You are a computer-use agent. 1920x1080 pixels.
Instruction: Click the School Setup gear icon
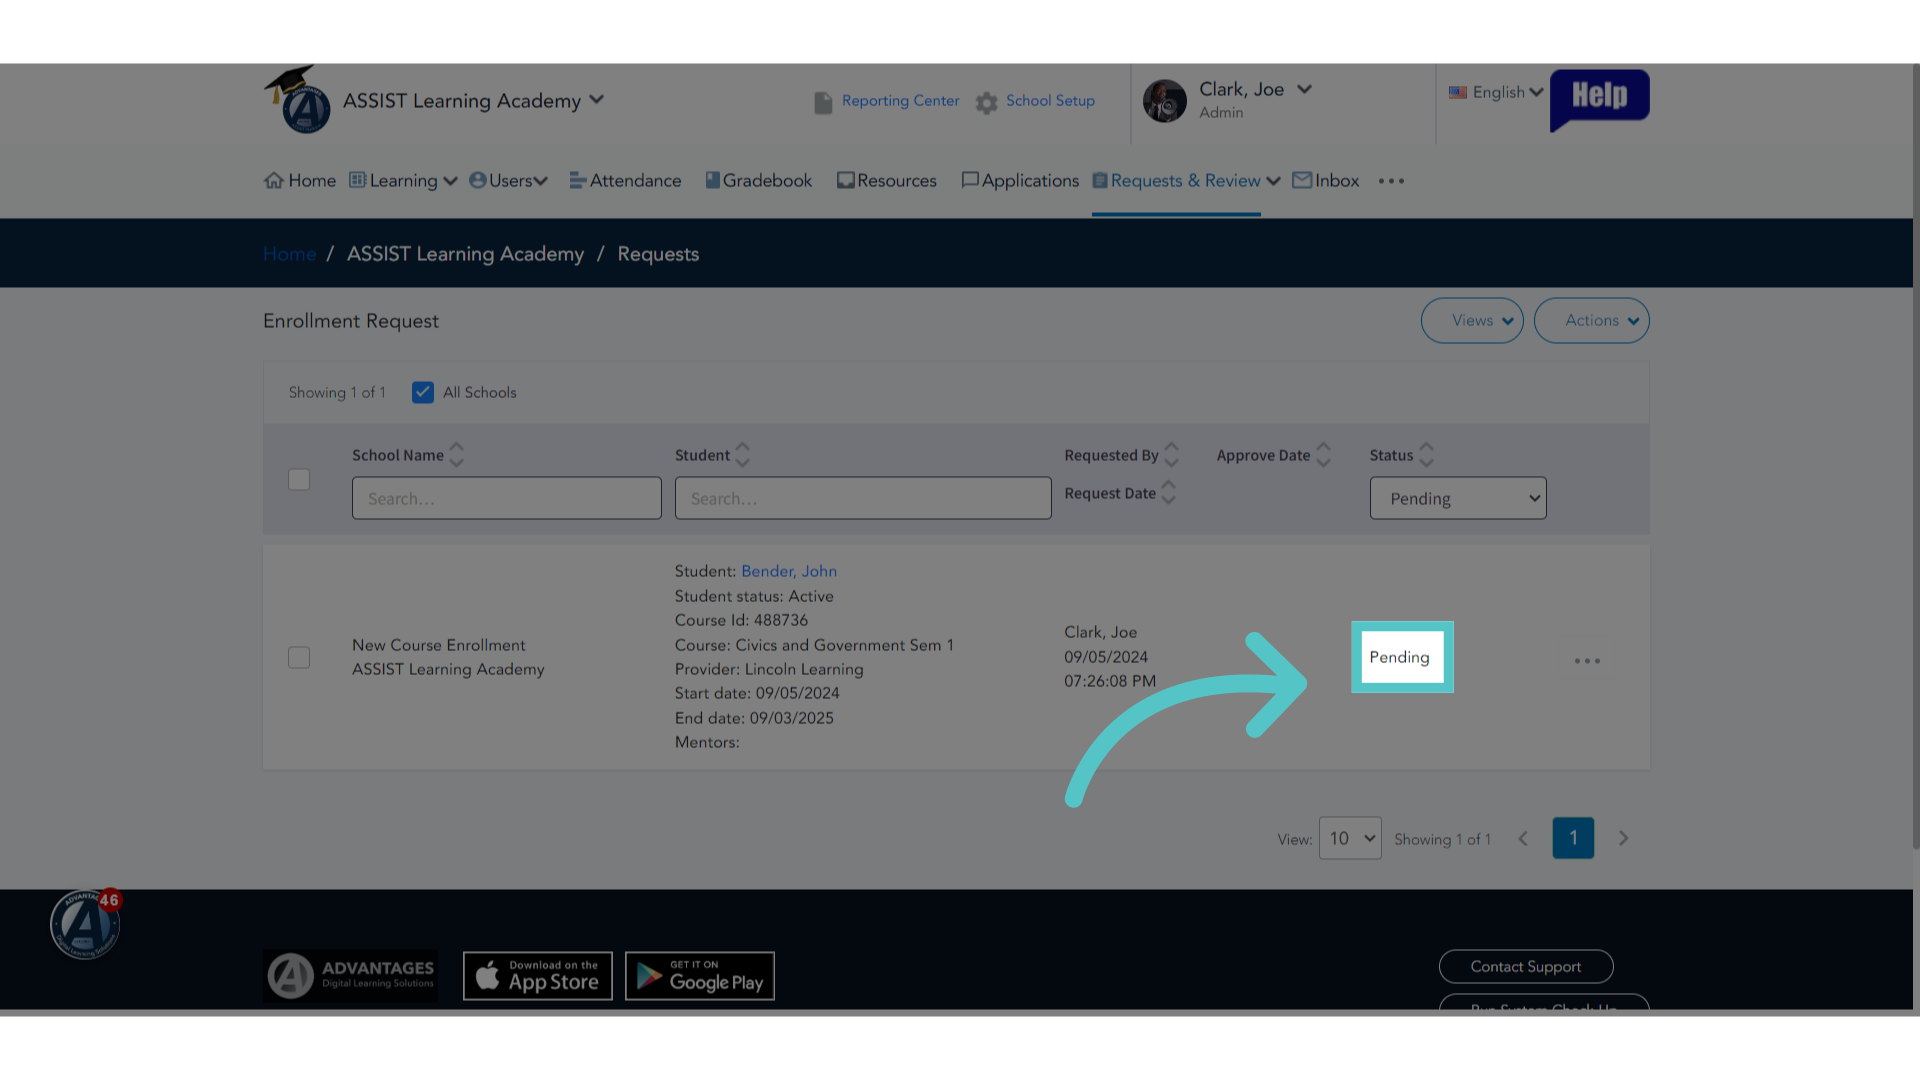click(987, 103)
